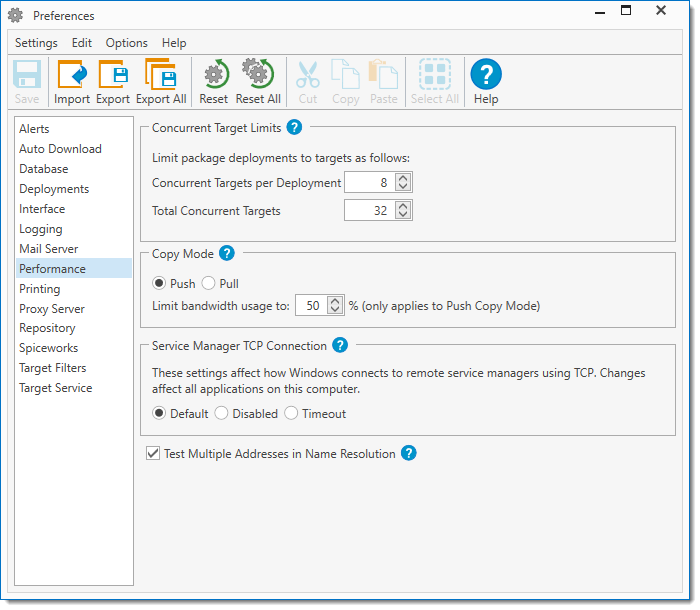Select the Timeout TCP connection option
This screenshot has height=610, width=700.
292,413
